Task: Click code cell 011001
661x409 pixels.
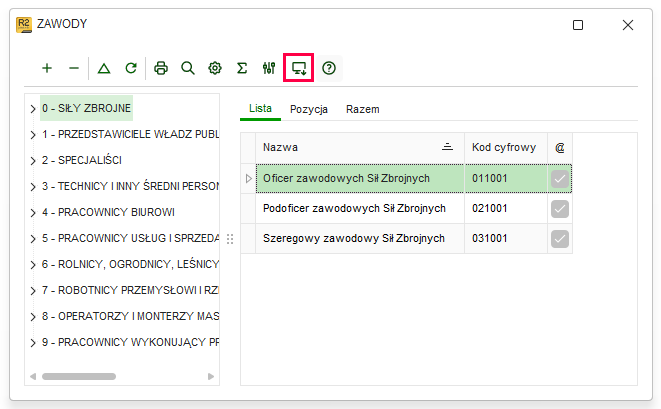Action: (506, 179)
